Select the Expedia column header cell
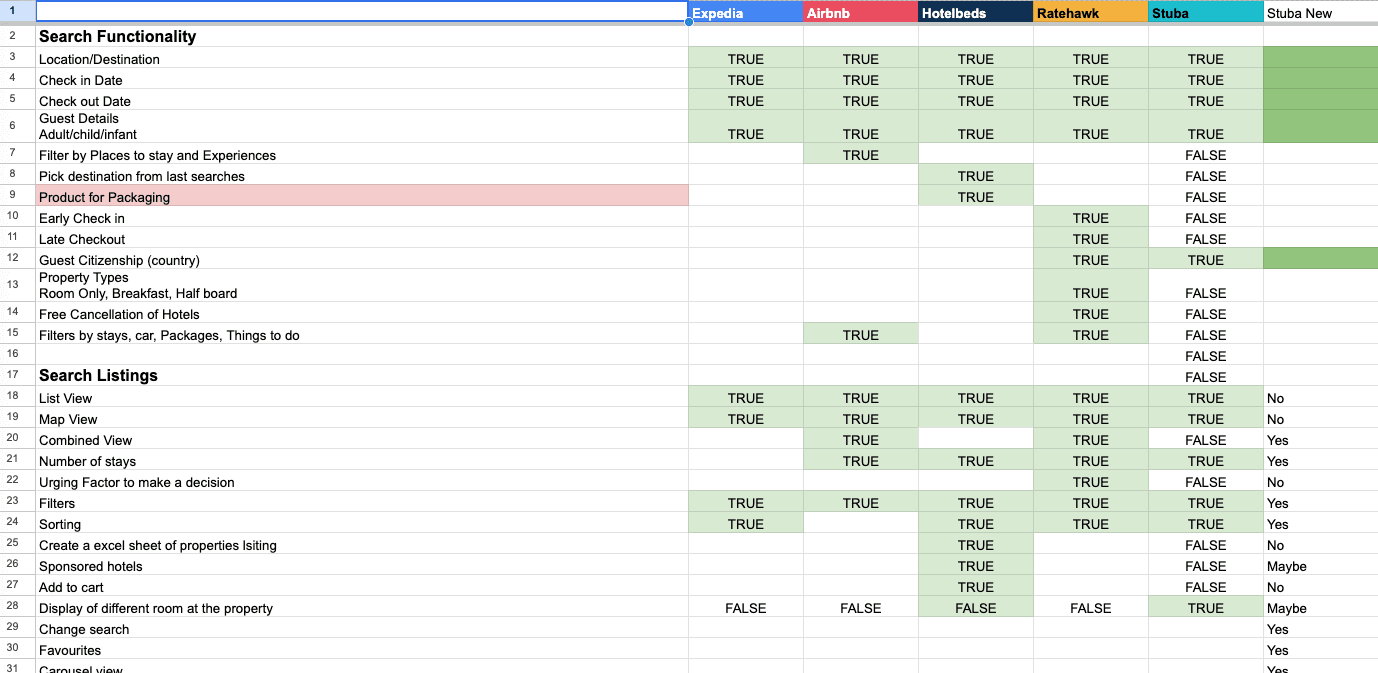The width and height of the screenshot is (1378, 673). pos(746,13)
